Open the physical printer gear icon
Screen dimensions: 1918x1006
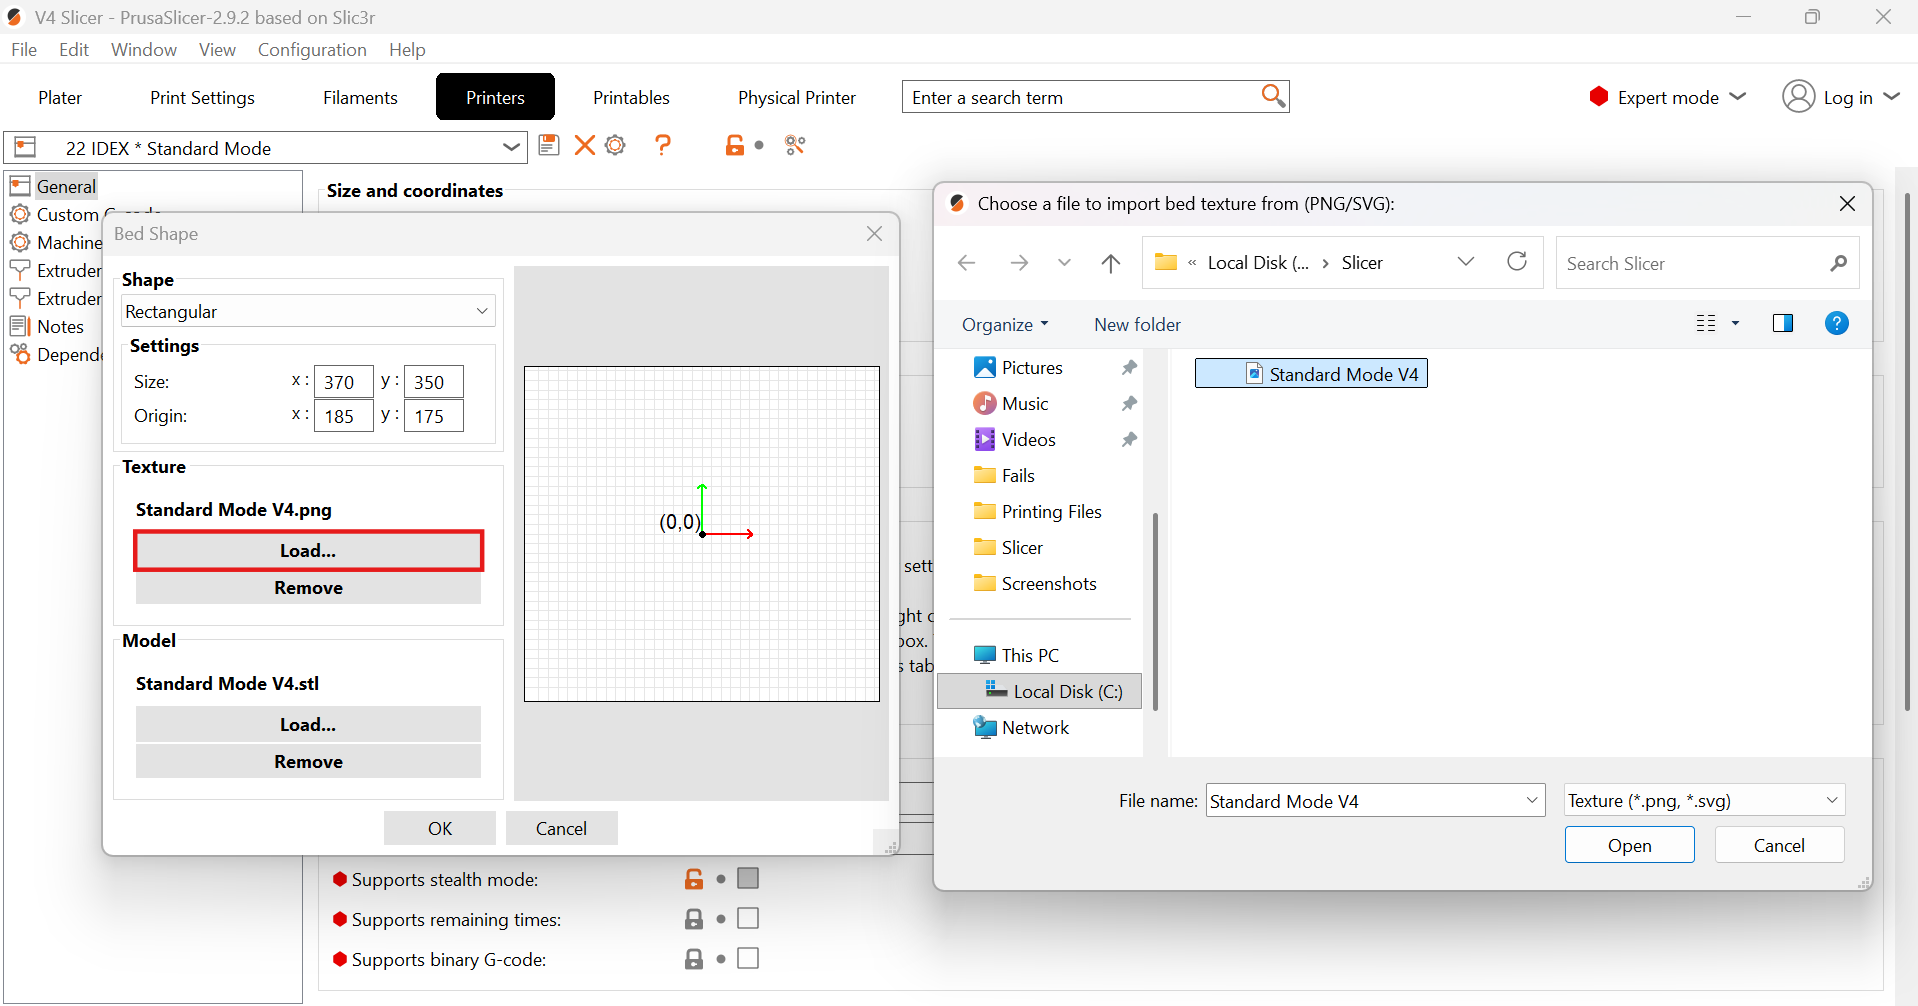(616, 146)
